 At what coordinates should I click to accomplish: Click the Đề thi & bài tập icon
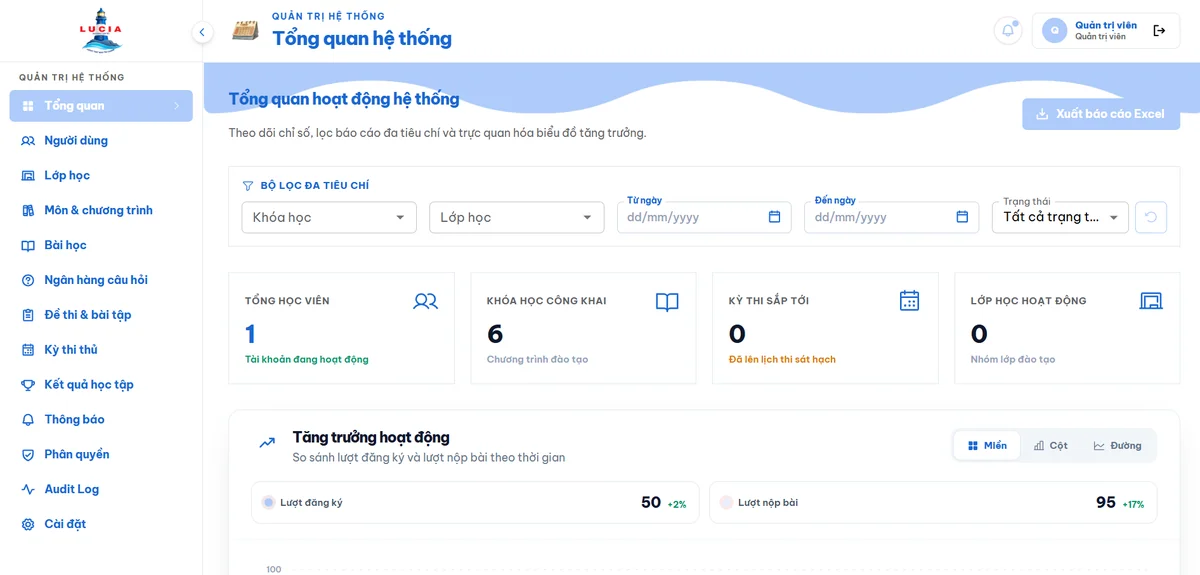coord(28,315)
